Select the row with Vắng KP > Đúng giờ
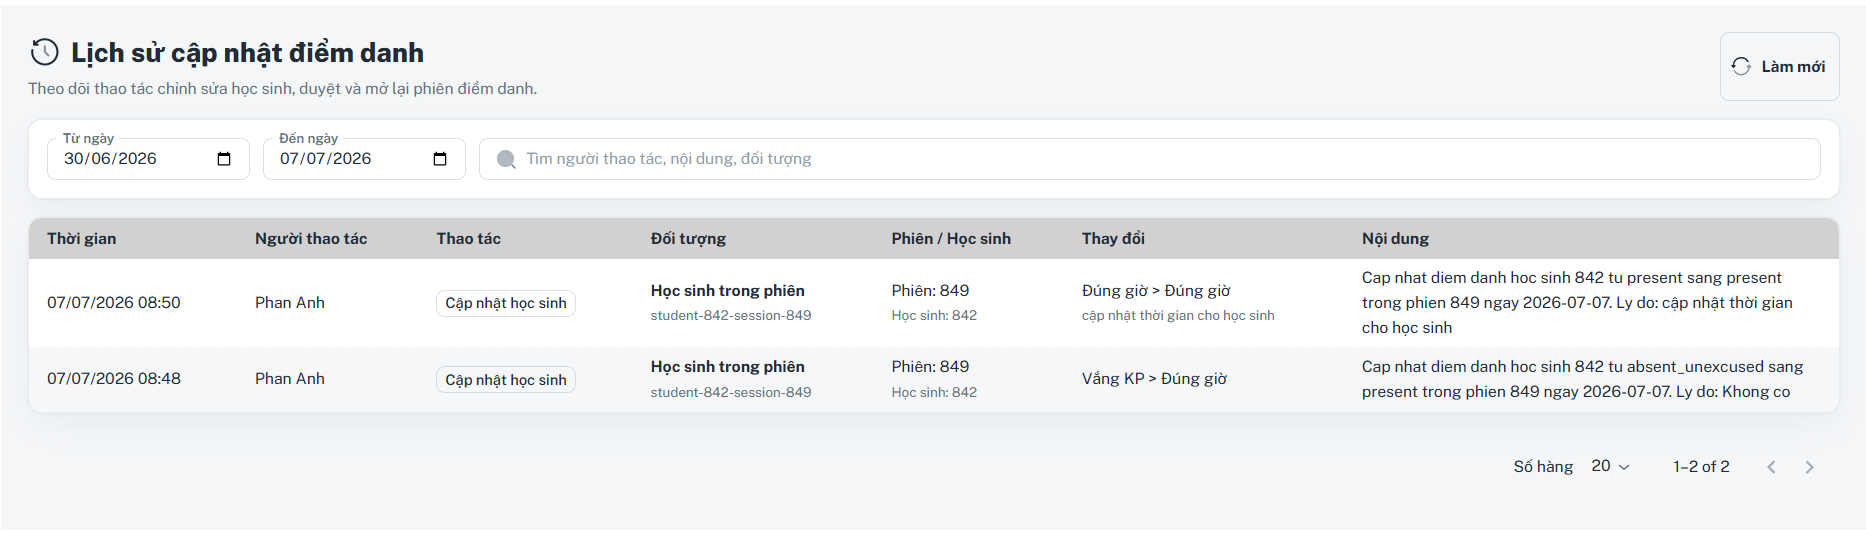 (933, 379)
